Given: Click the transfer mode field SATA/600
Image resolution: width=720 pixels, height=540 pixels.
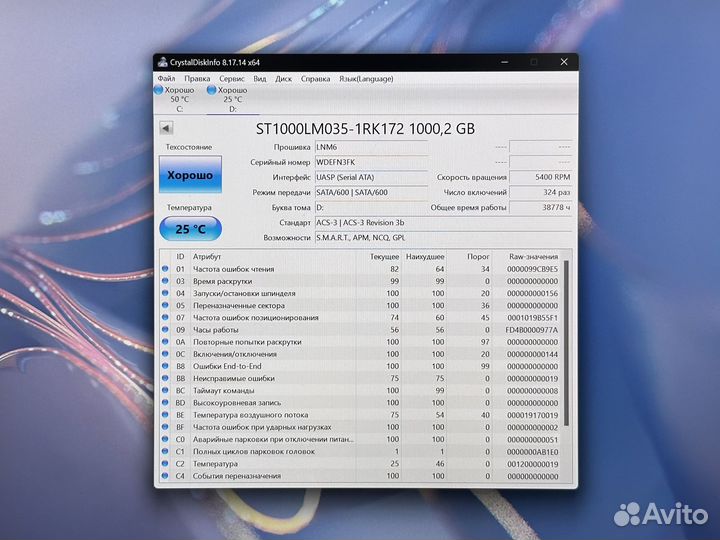Looking at the screenshot, I should pos(371,192).
